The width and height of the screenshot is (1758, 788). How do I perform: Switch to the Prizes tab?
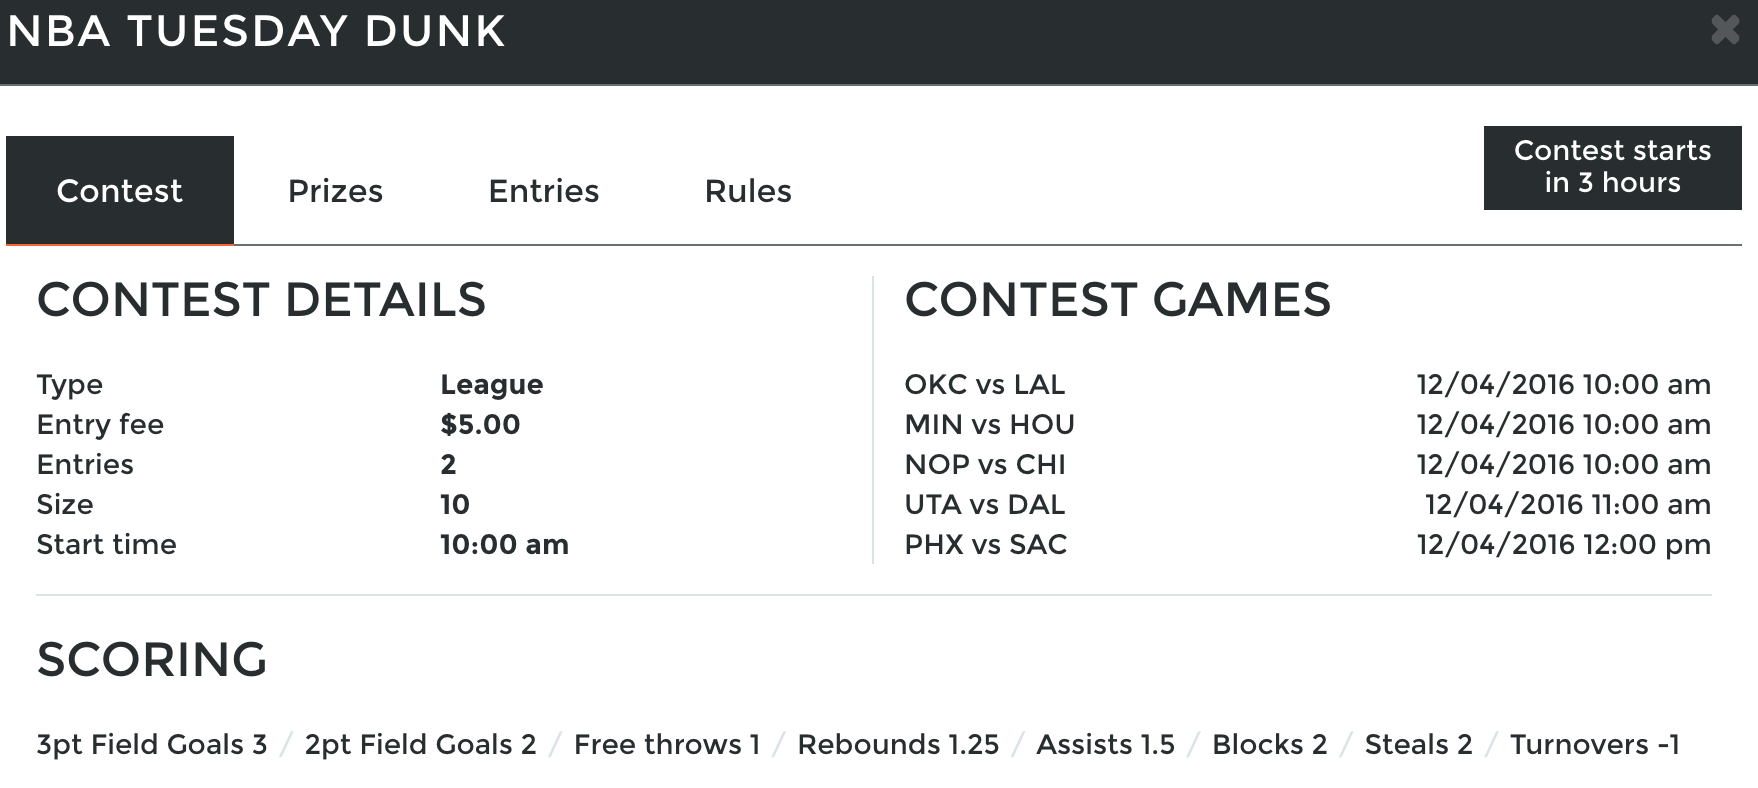point(335,191)
